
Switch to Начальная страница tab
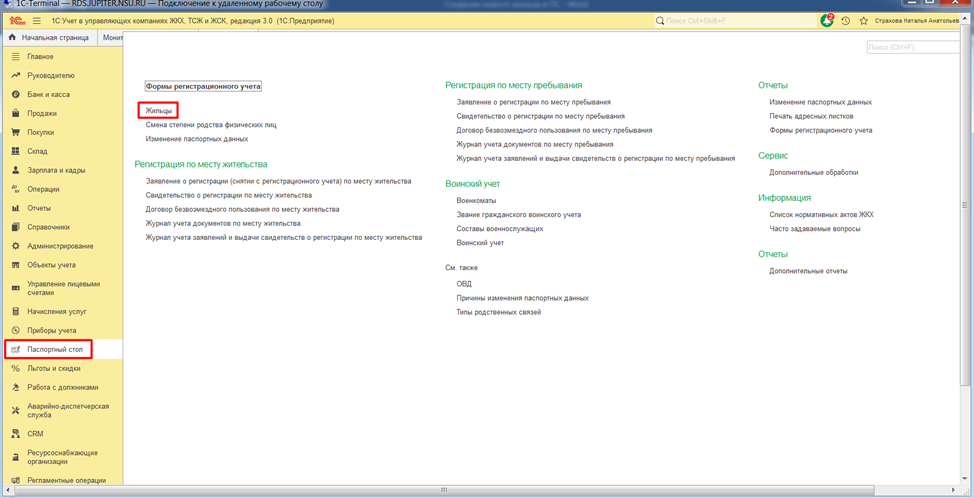[54, 38]
